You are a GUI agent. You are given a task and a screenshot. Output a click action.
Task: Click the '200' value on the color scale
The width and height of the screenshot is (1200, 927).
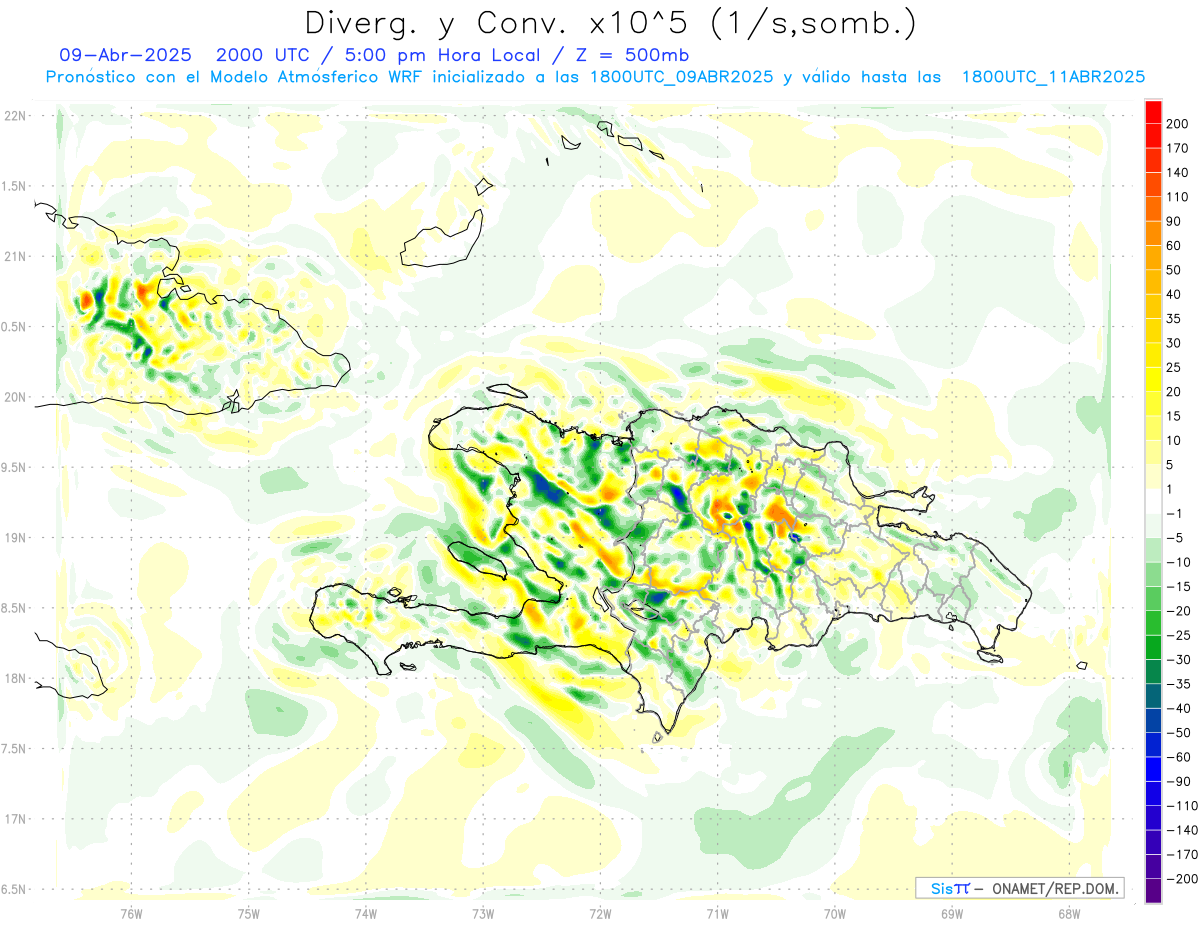coord(1179,124)
